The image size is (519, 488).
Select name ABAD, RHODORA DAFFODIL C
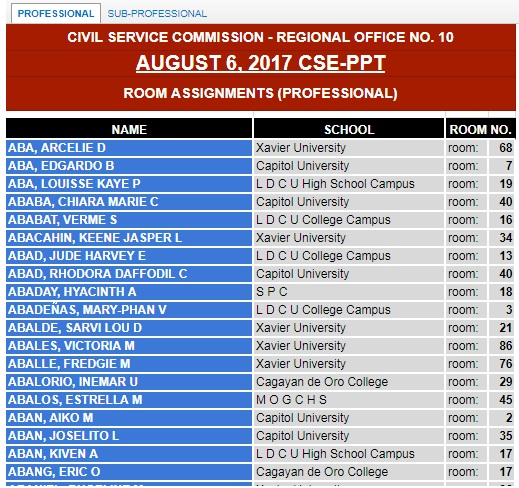point(129,274)
